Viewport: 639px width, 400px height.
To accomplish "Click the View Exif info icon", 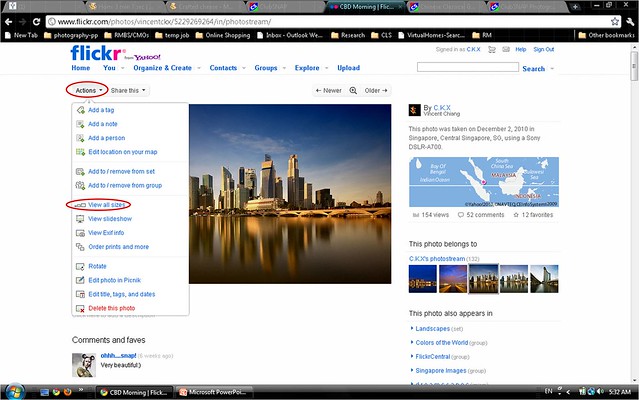I will 80,233.
